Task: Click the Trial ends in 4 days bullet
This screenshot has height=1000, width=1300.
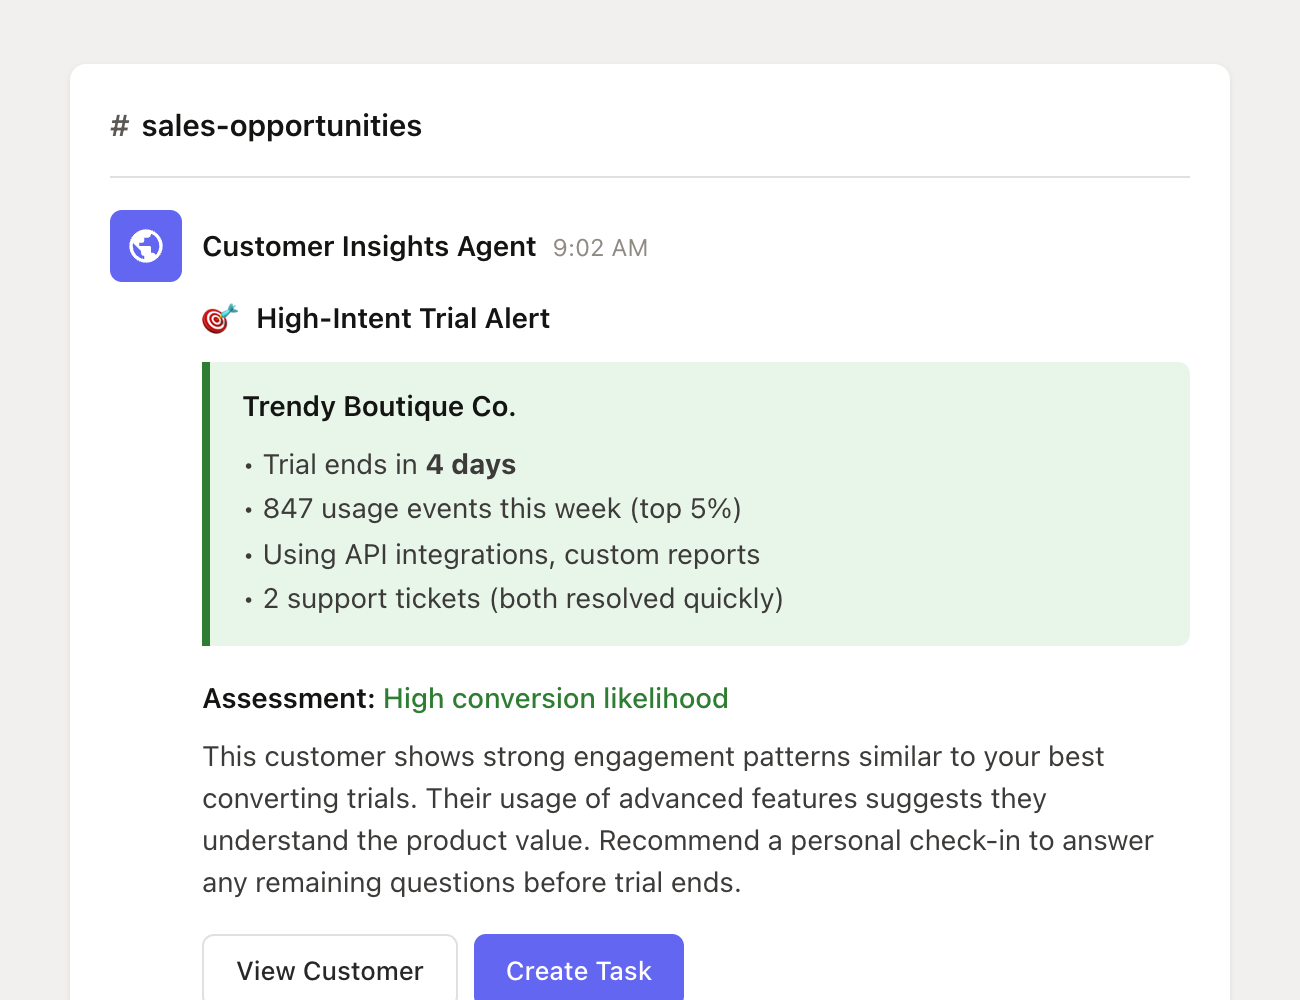Action: point(389,464)
